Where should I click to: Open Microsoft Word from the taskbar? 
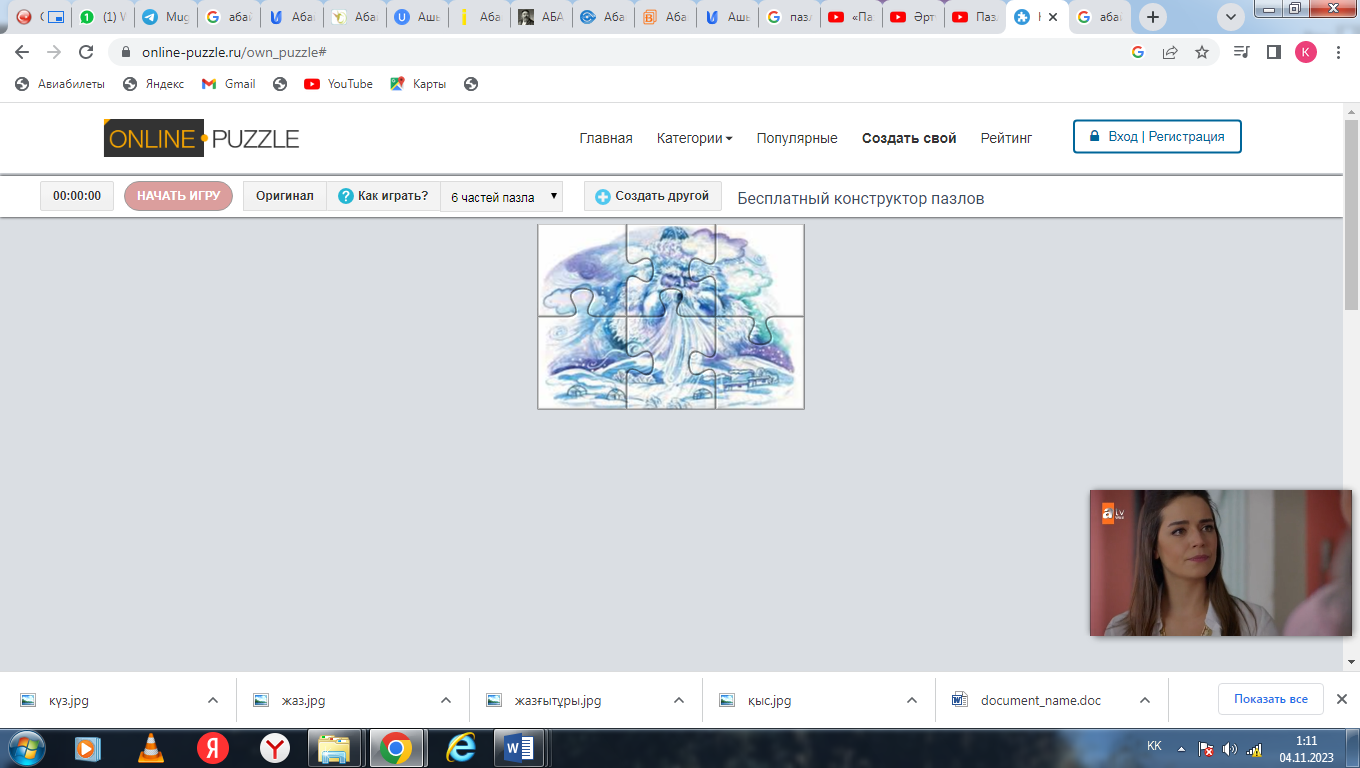coord(519,748)
